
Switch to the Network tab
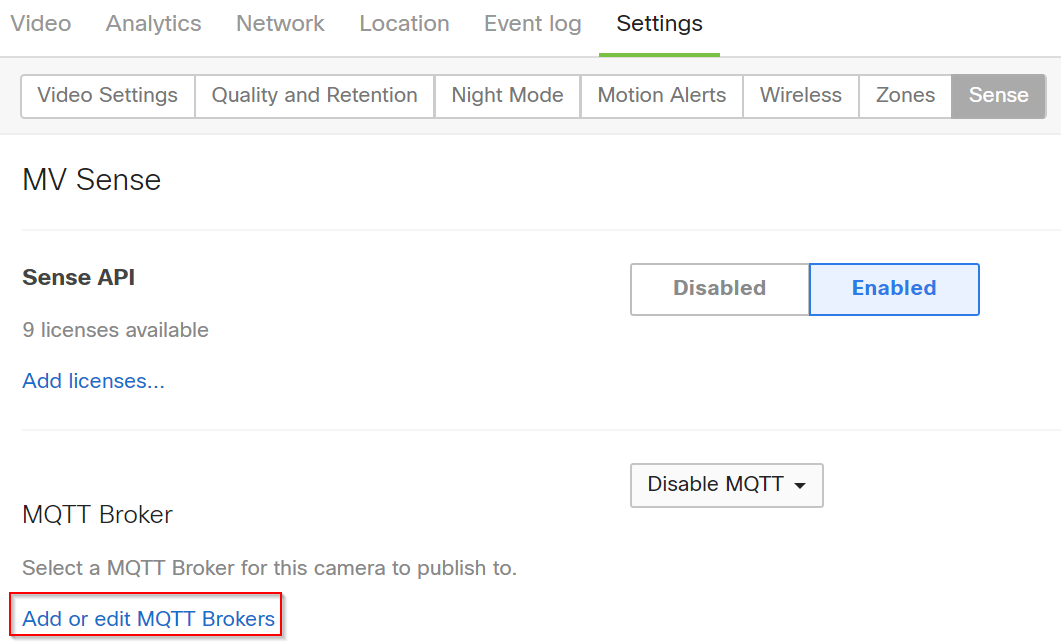tap(279, 23)
